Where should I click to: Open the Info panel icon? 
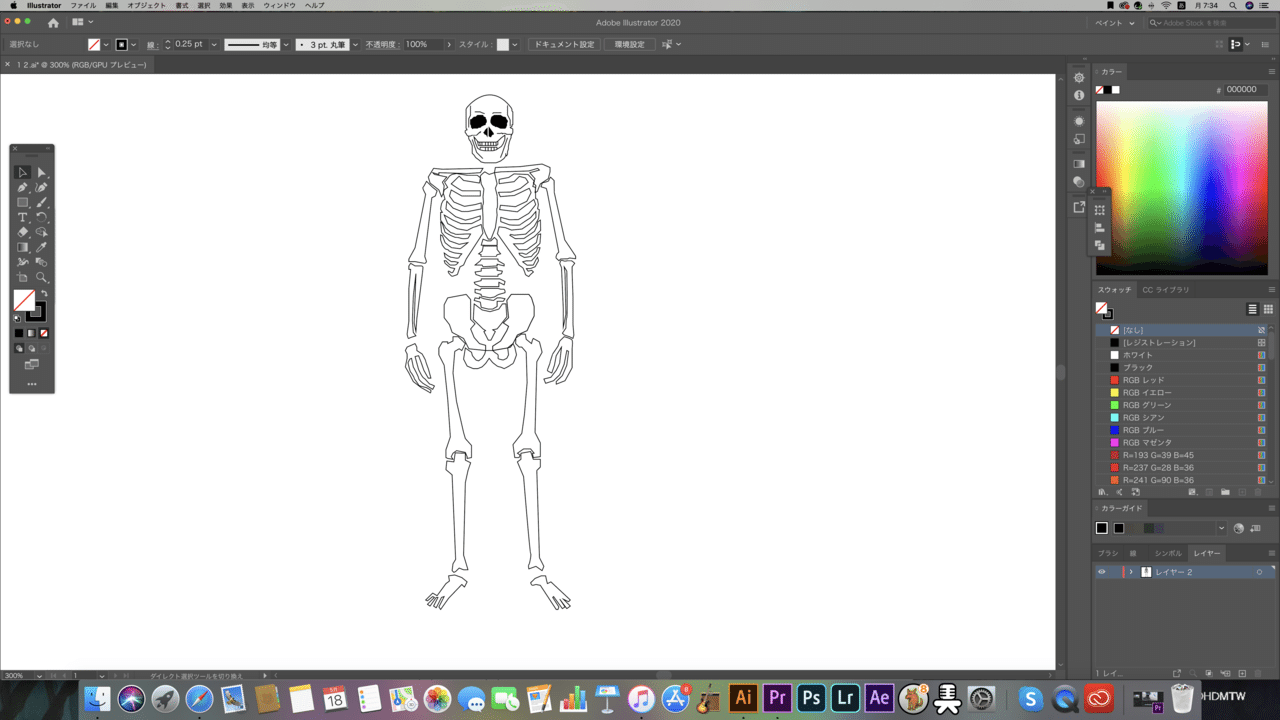1079,95
